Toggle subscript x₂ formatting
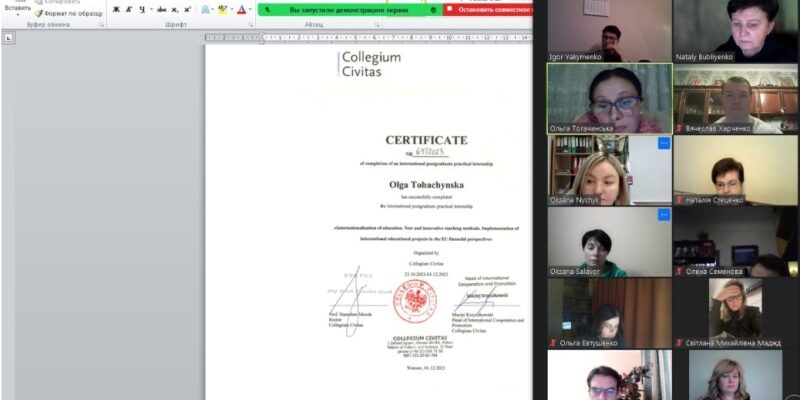The height and width of the screenshot is (400, 800). click(175, 9)
